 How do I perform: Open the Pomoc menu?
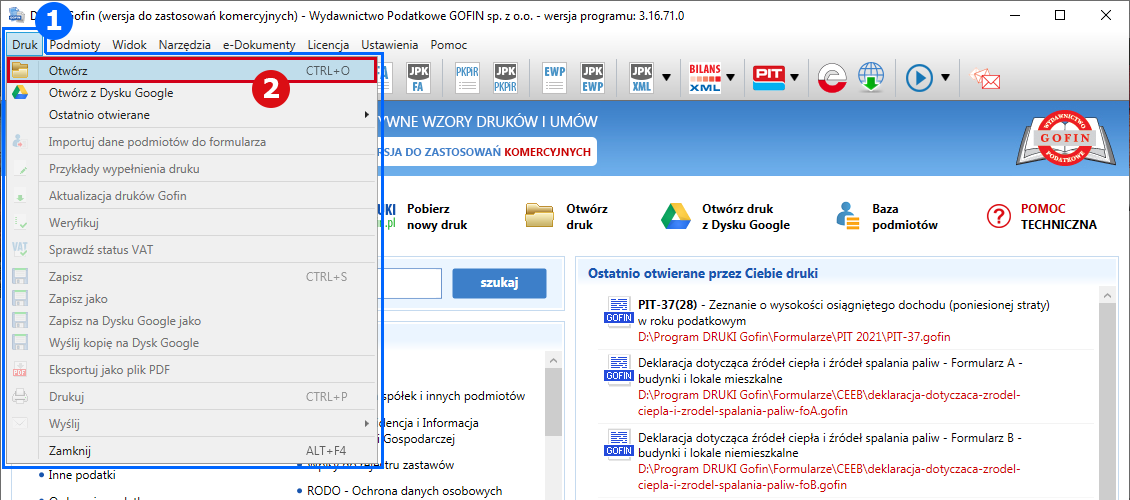point(448,45)
